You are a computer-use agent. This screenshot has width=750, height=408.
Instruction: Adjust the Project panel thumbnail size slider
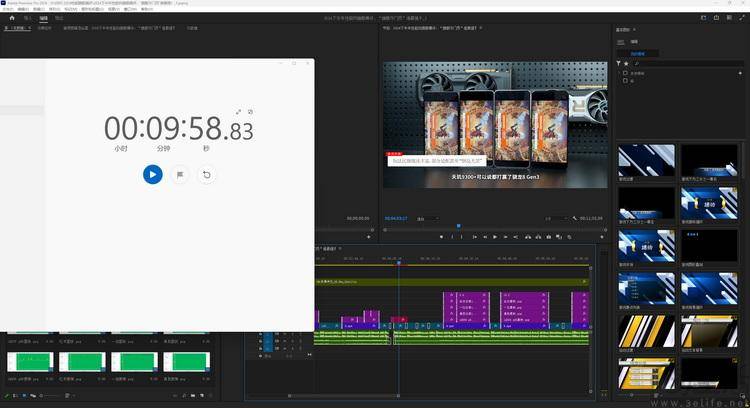click(50, 396)
